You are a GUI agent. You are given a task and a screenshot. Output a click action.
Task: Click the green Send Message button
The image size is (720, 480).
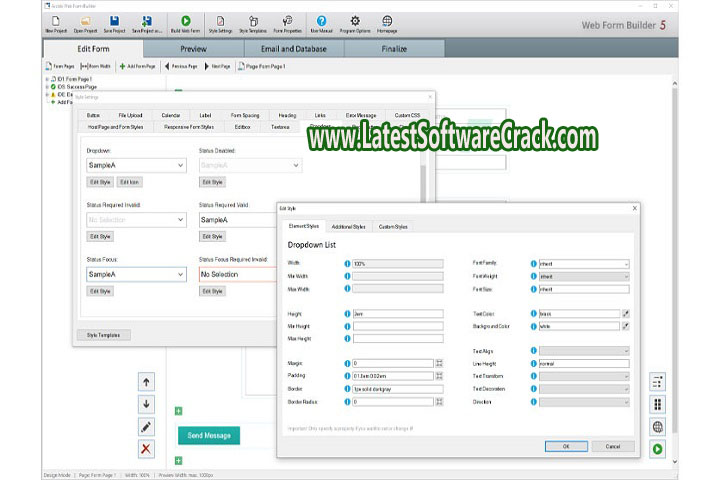point(209,435)
